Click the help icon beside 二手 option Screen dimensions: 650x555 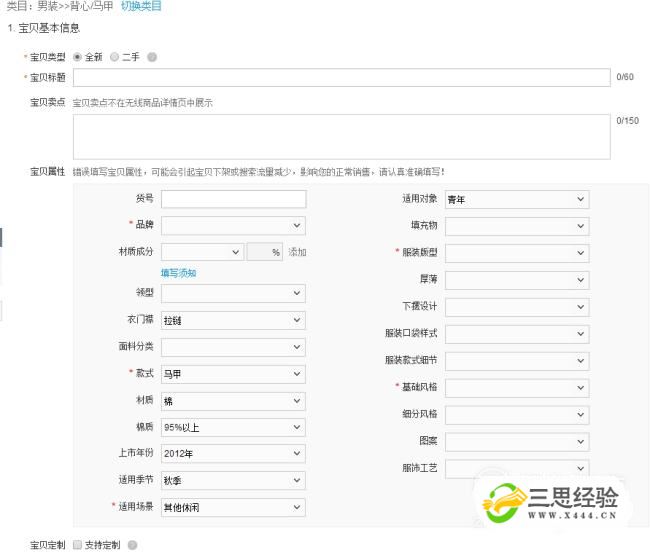[x=152, y=57]
